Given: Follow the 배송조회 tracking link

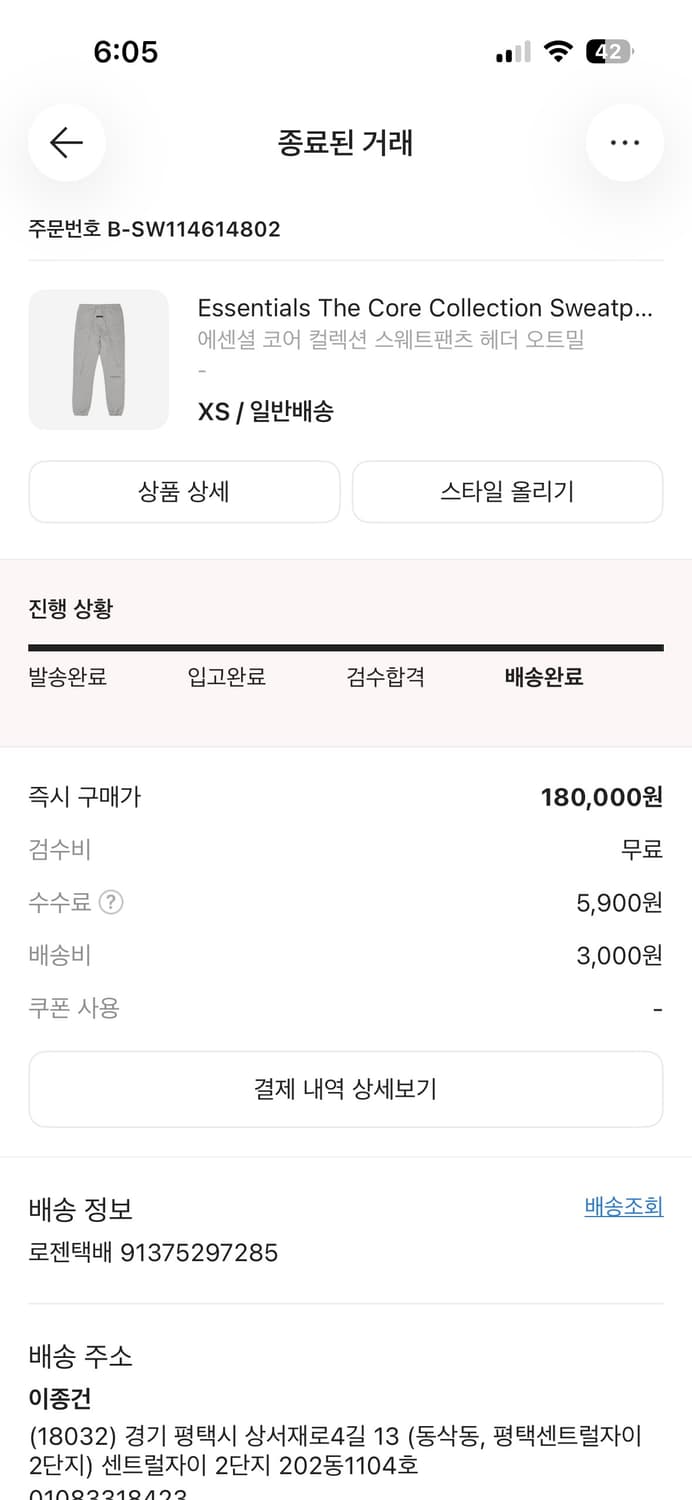Looking at the screenshot, I should (x=623, y=1206).
